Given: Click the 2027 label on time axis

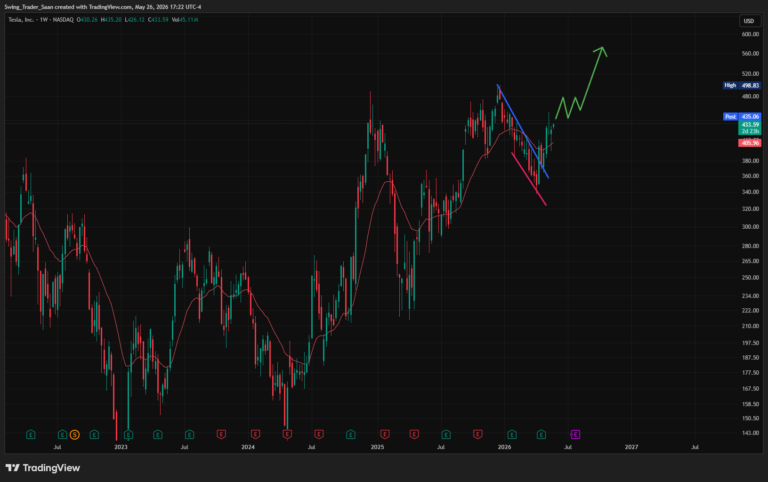Looking at the screenshot, I should point(631,447).
